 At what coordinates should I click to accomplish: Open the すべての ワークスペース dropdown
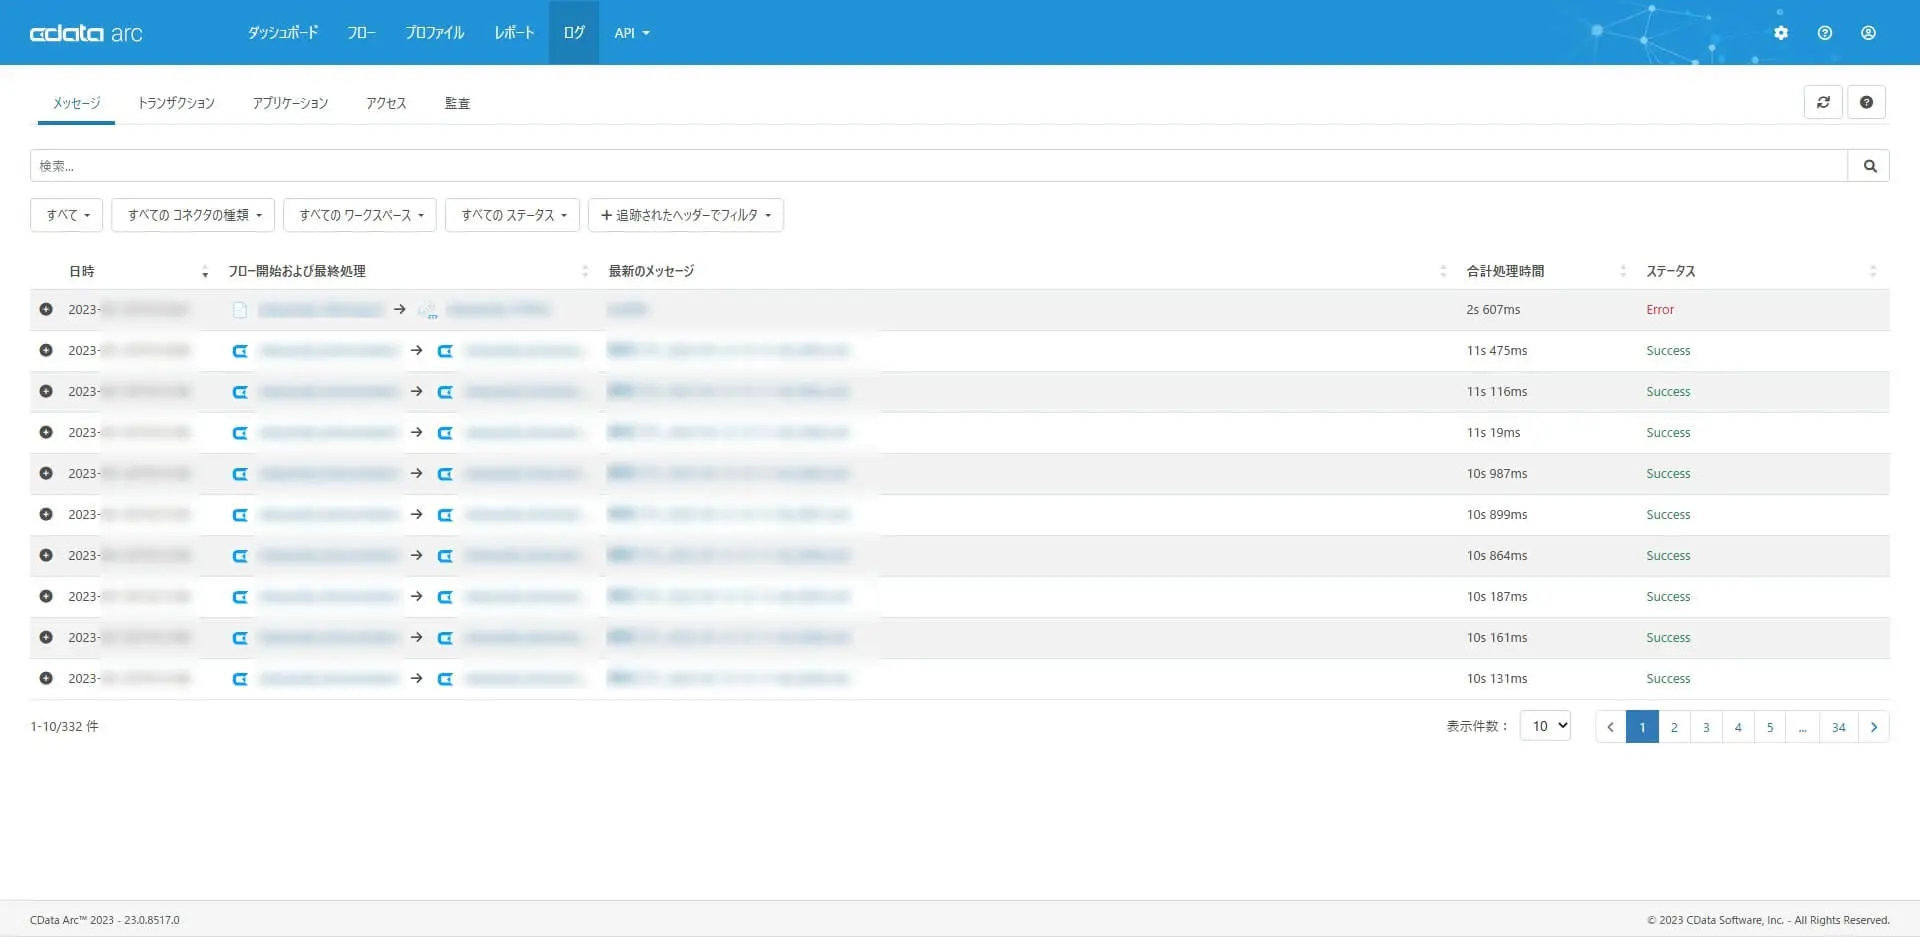click(x=360, y=215)
